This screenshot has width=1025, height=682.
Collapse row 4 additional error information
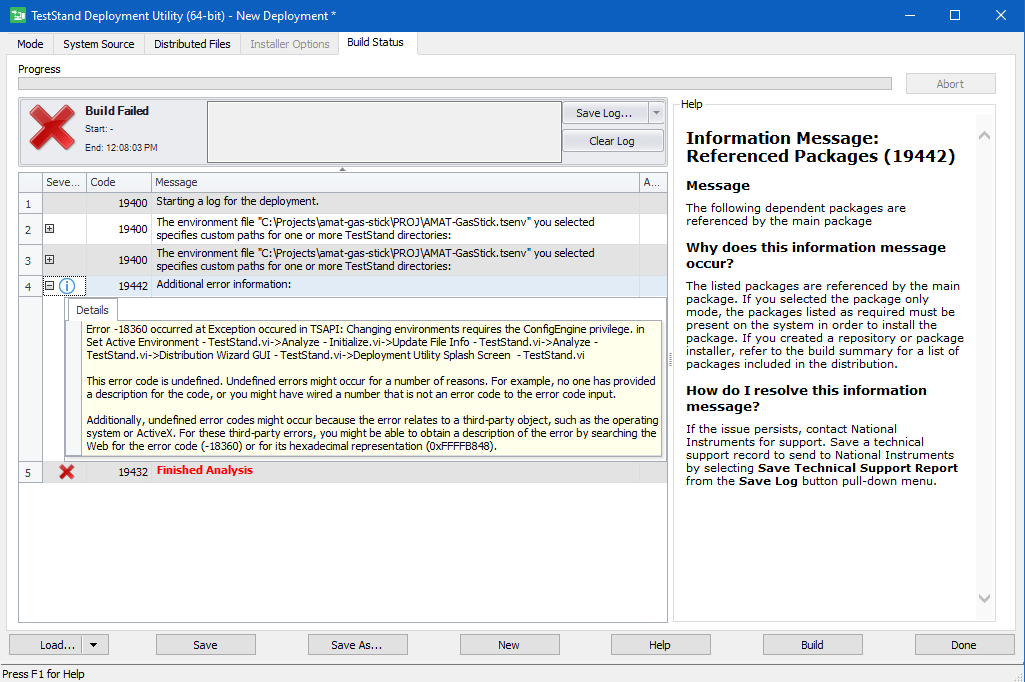49,285
